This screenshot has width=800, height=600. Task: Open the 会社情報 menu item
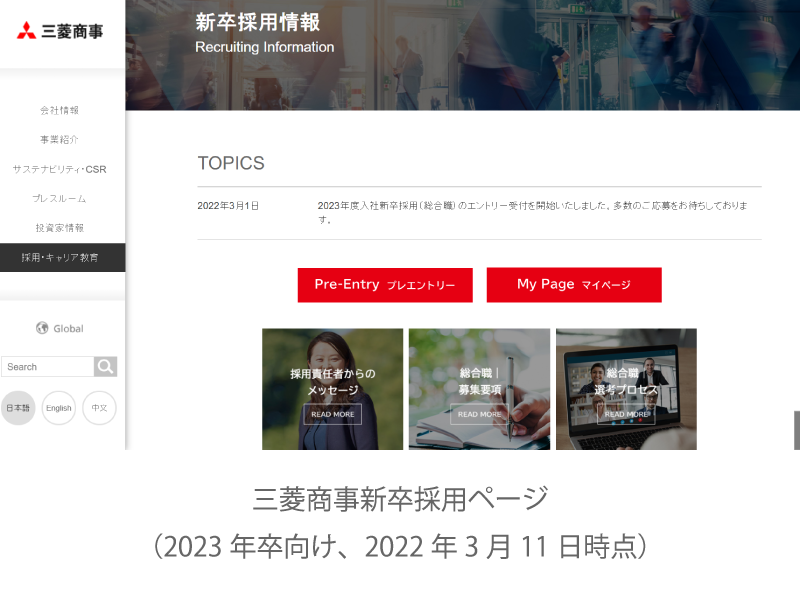click(x=60, y=110)
